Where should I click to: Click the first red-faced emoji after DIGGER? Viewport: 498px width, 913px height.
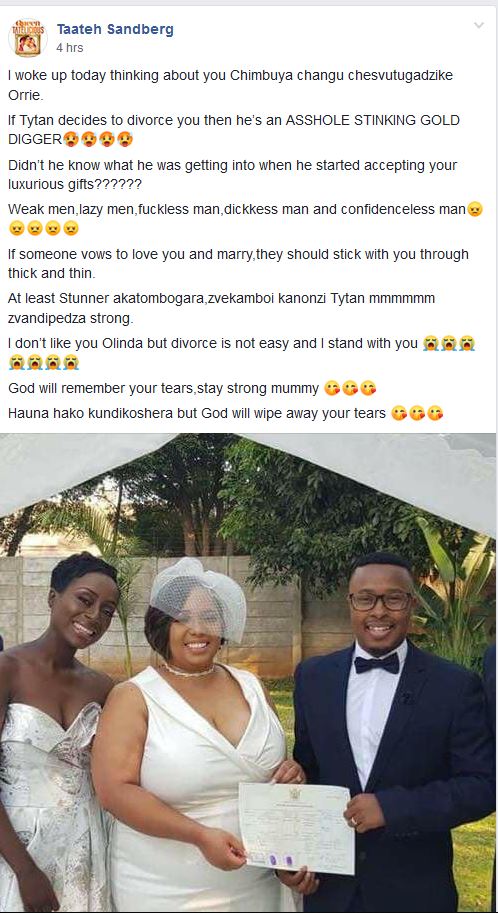pos(71,140)
